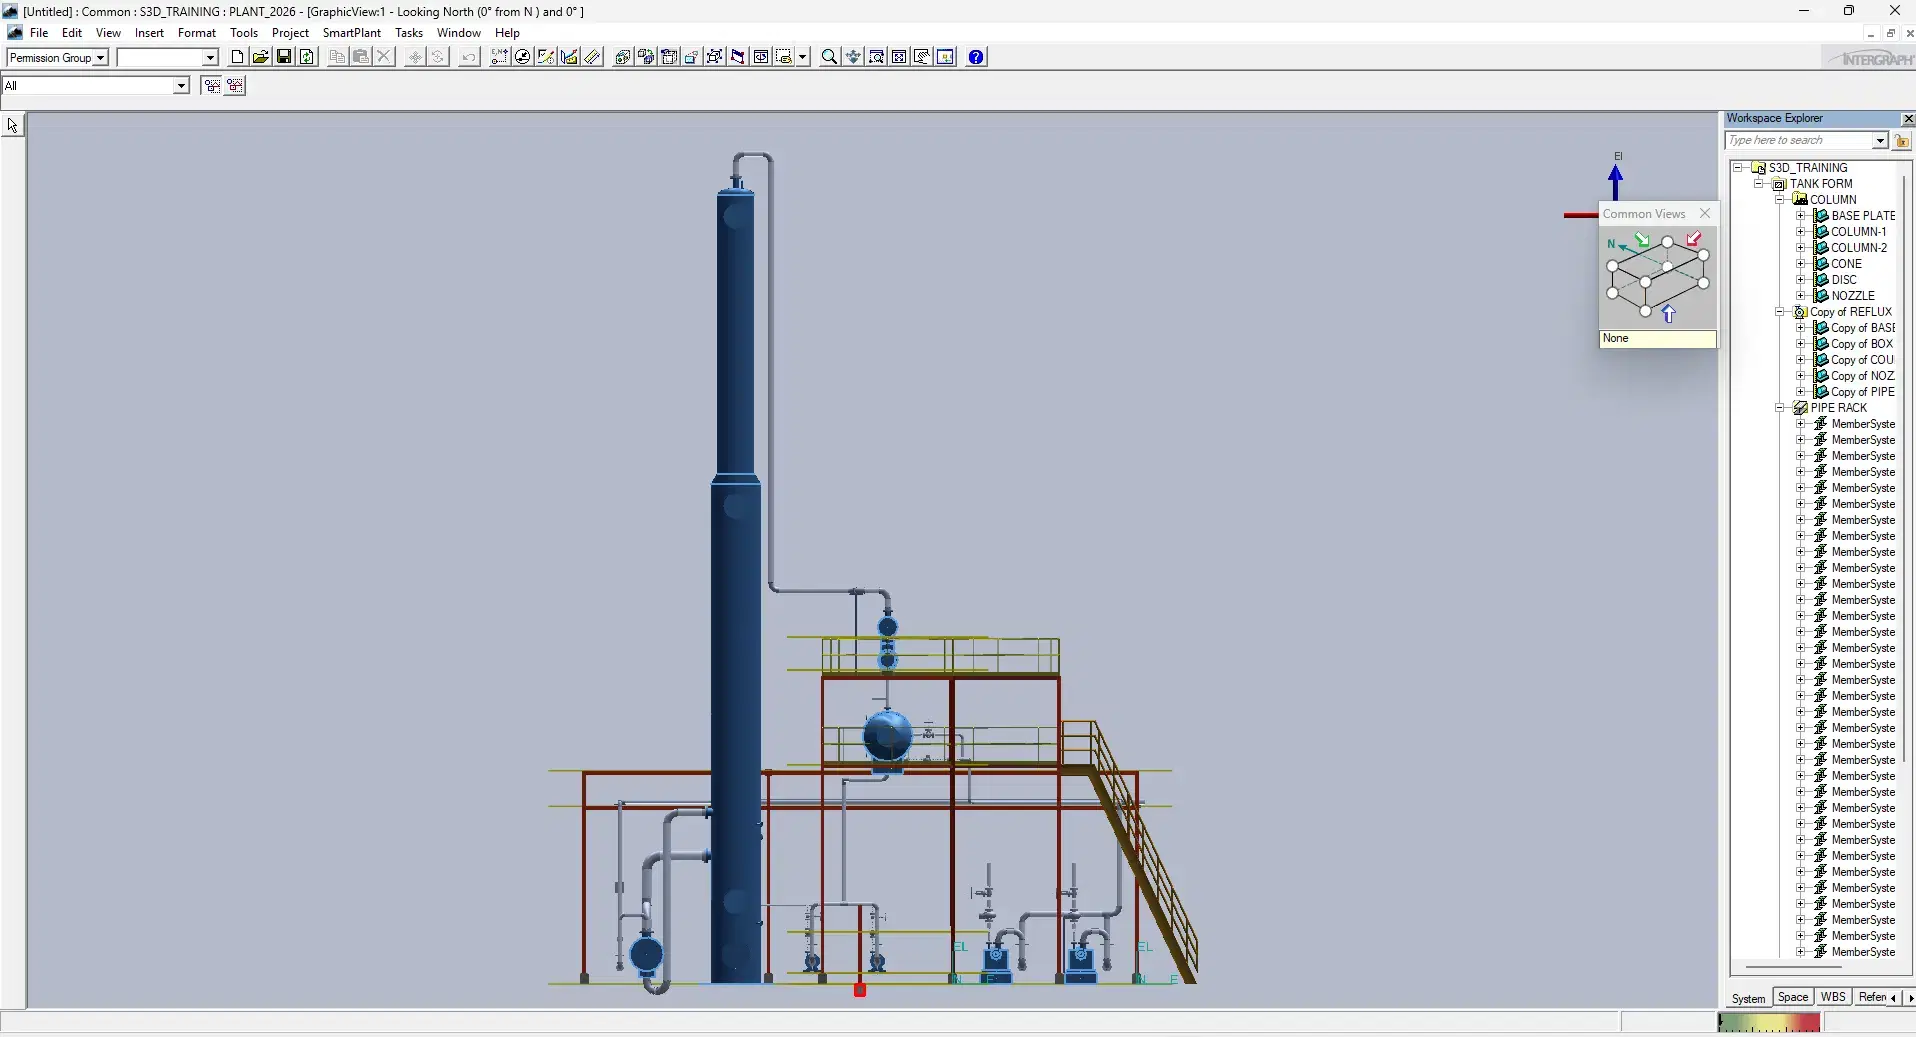Screen dimensions: 1916x1037
Task: Open the View menu
Action: pyautogui.click(x=108, y=33)
